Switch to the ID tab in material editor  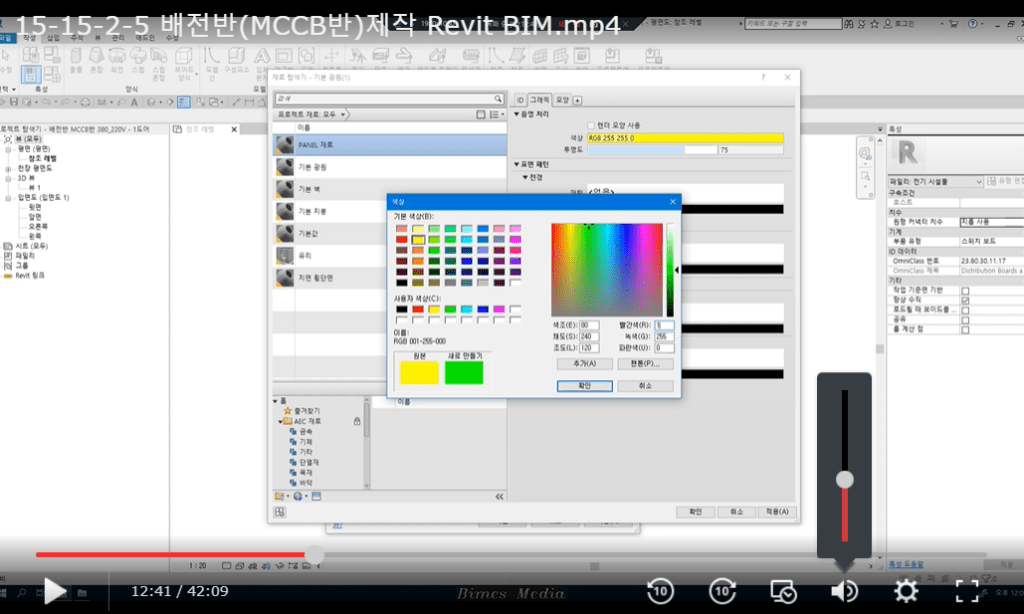pyautogui.click(x=520, y=100)
